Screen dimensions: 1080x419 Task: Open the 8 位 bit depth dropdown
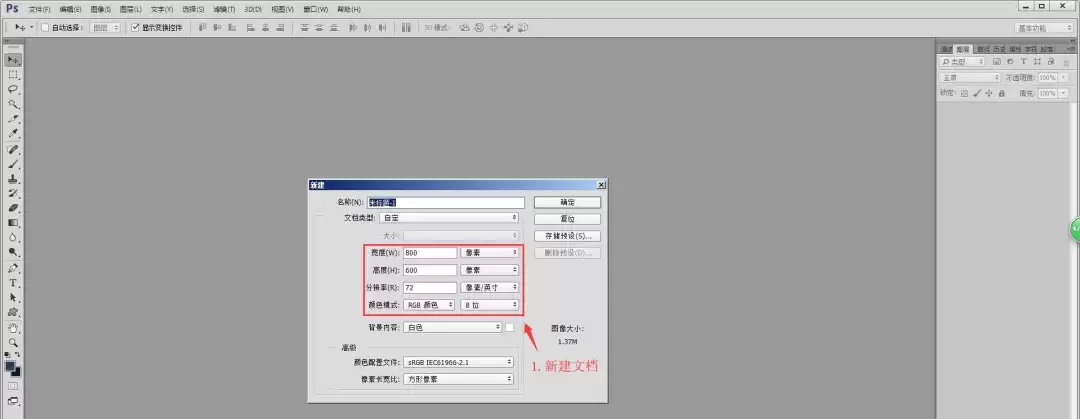[x=490, y=305]
